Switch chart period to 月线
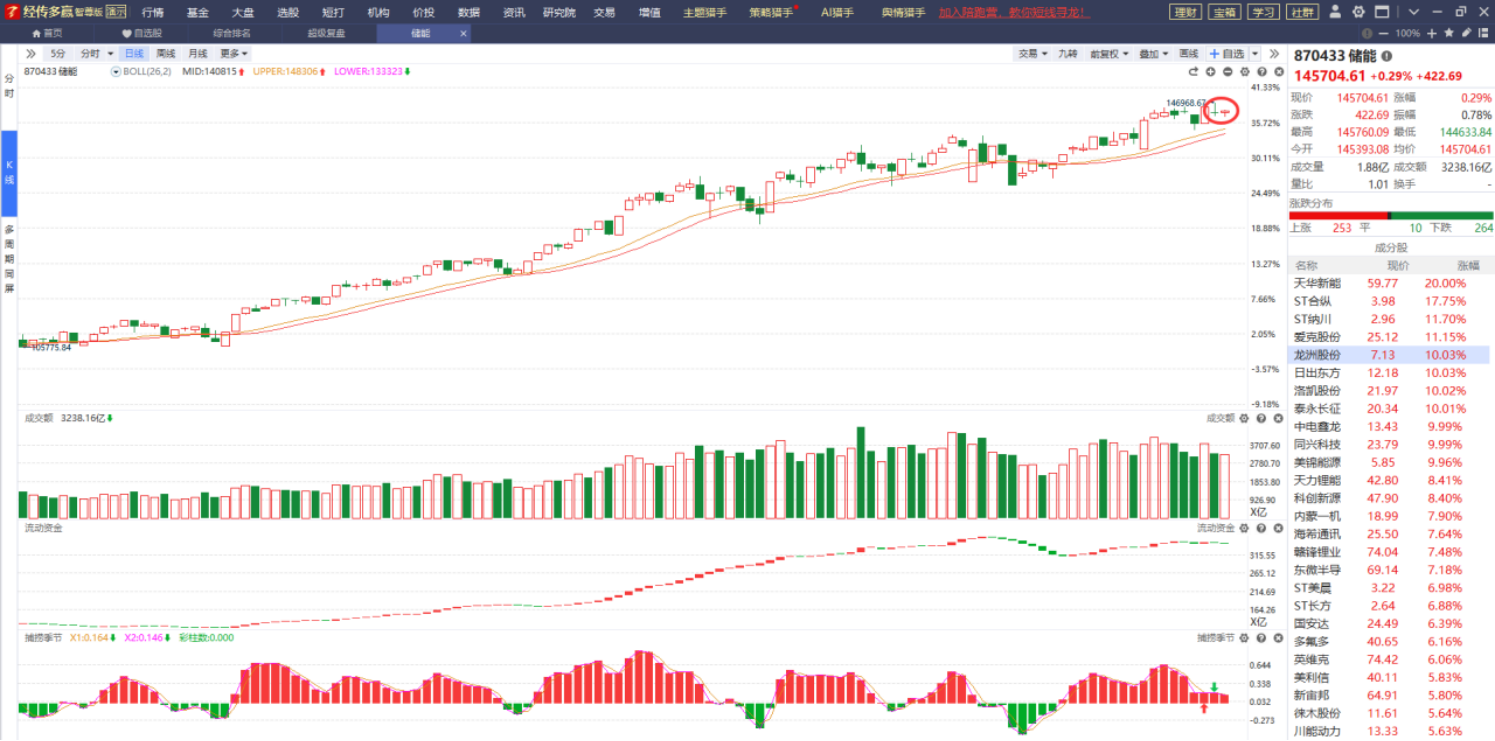 coord(198,53)
